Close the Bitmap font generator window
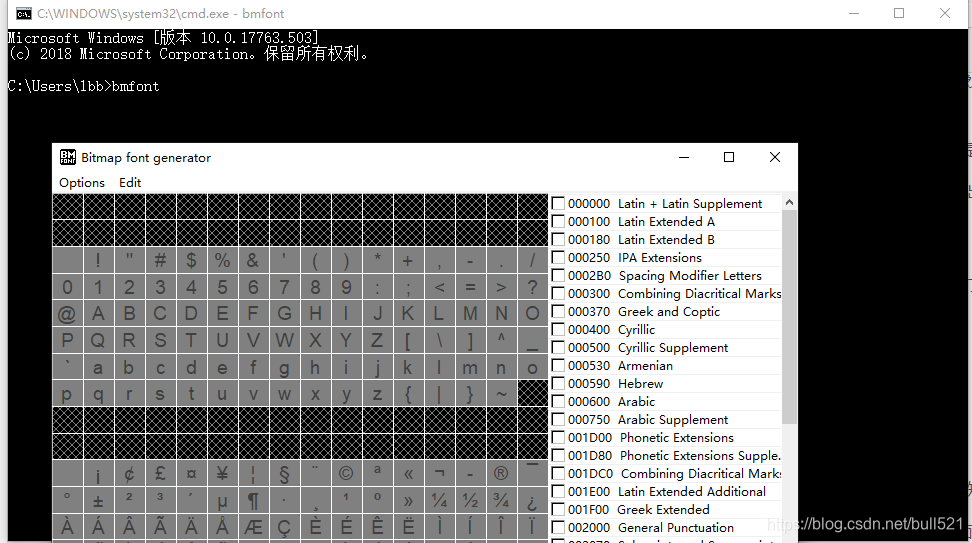This screenshot has width=972, height=543. coord(775,157)
